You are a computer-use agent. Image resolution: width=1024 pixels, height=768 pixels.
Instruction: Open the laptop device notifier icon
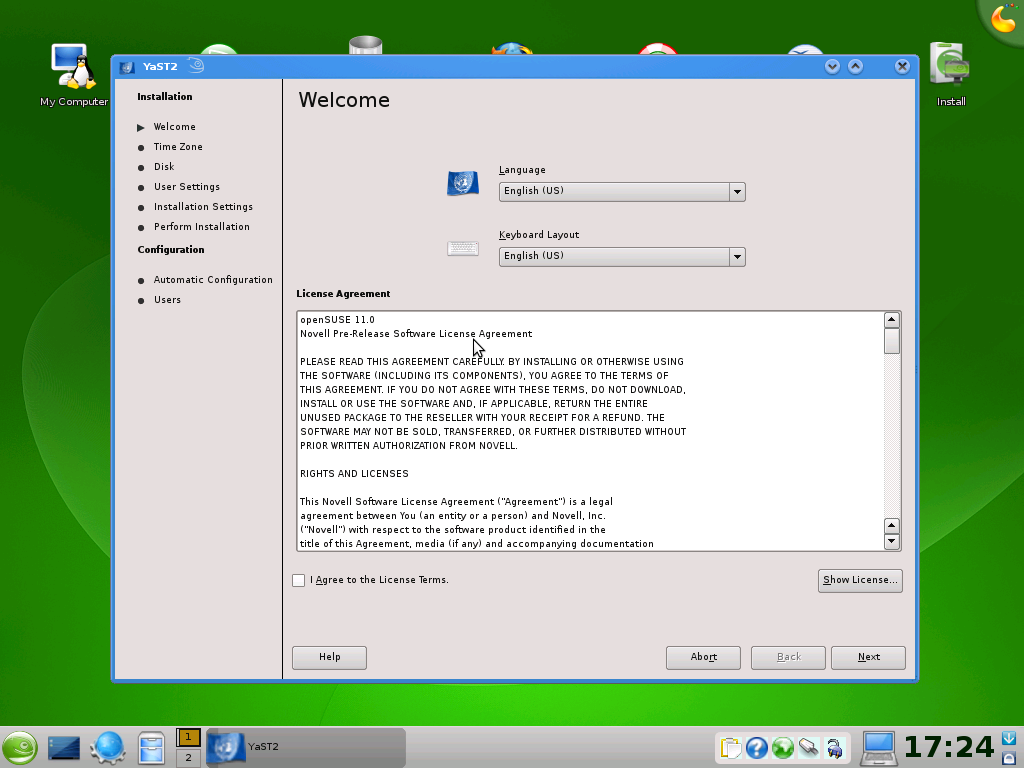click(x=878, y=748)
